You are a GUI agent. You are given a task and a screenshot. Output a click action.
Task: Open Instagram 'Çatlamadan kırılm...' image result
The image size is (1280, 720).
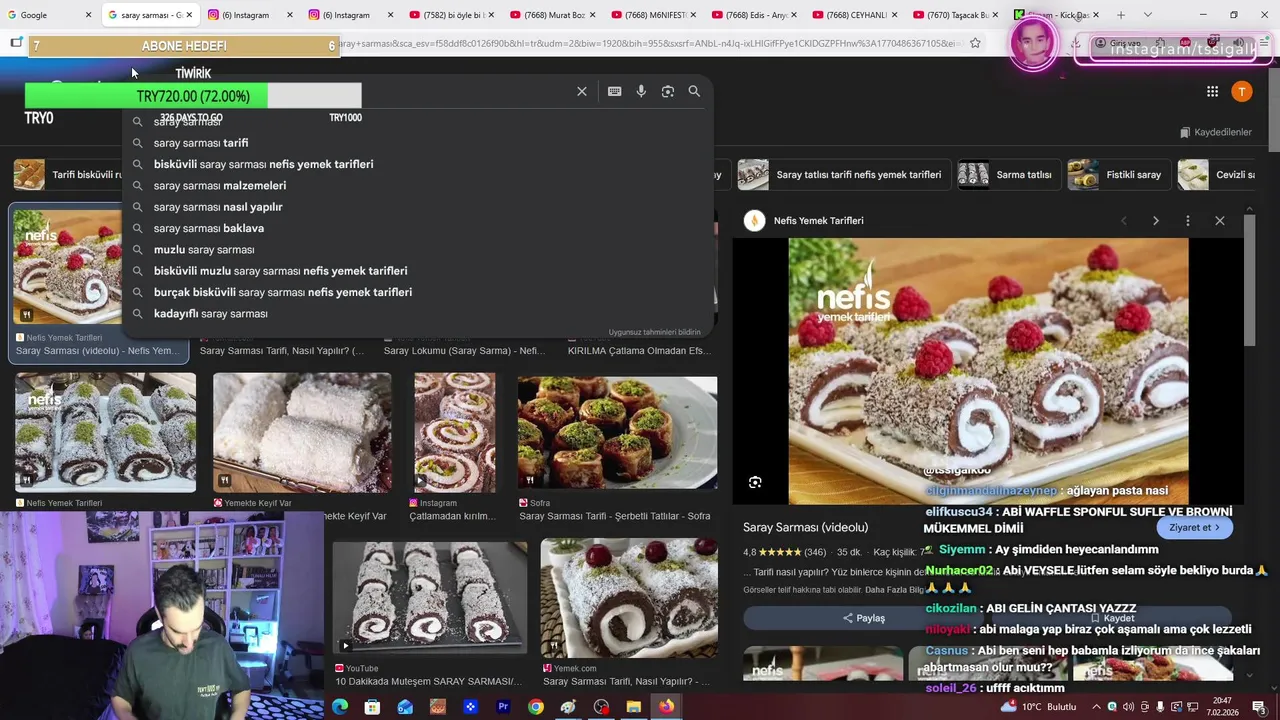[455, 432]
